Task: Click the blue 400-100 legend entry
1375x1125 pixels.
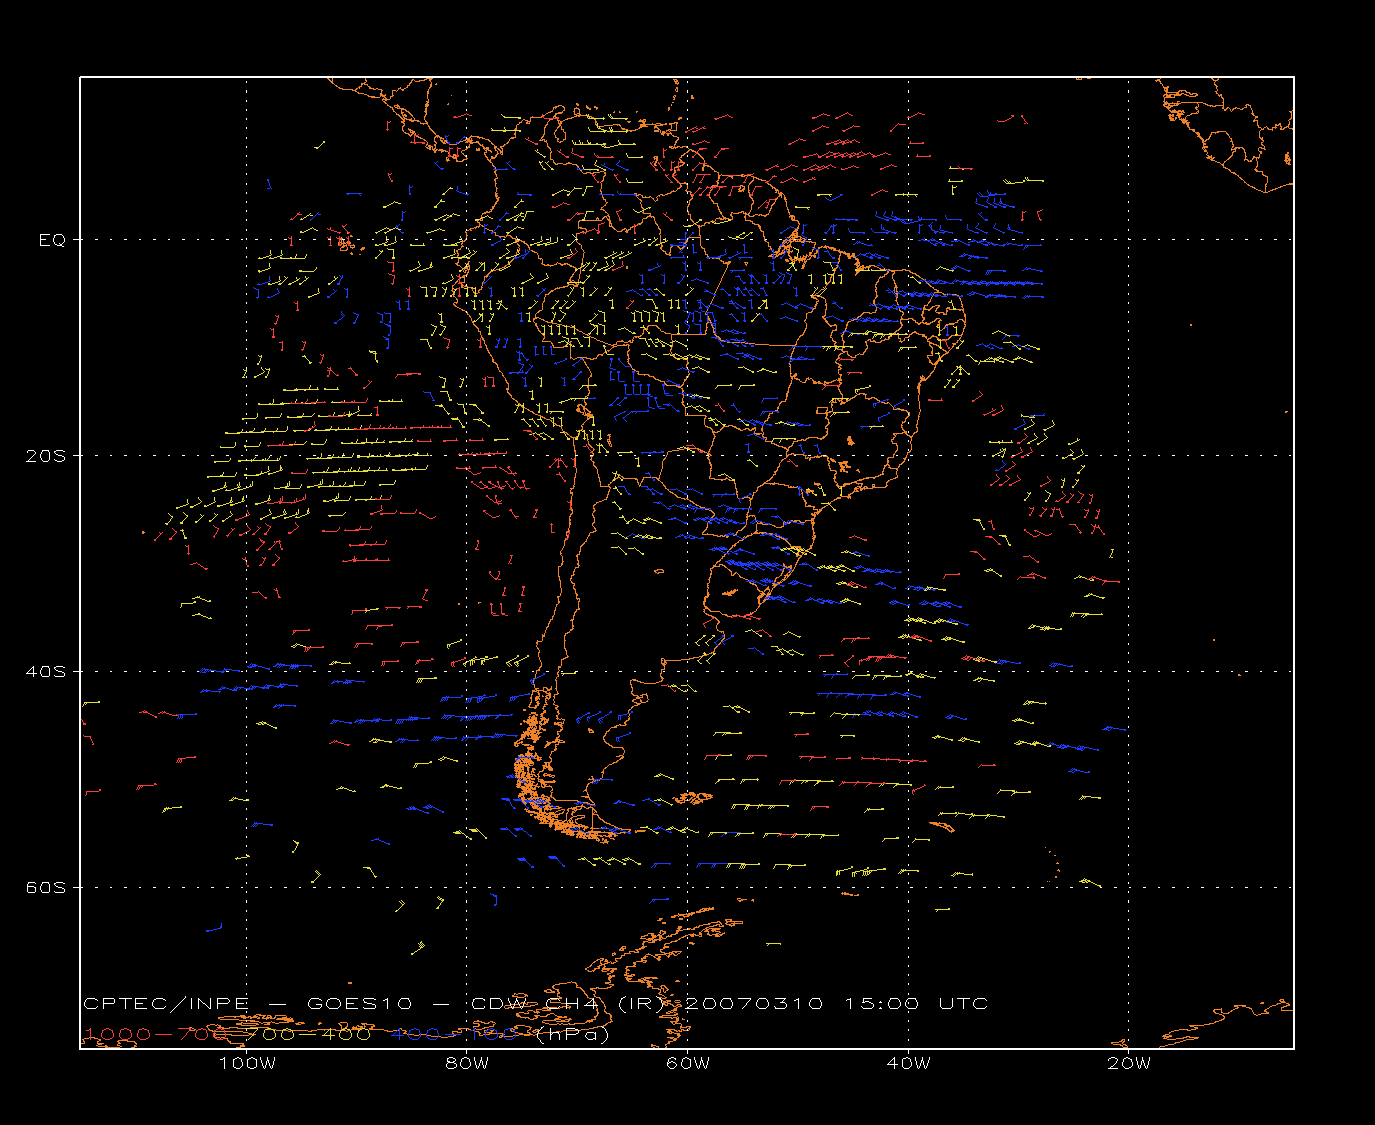Action: click(x=454, y=1034)
